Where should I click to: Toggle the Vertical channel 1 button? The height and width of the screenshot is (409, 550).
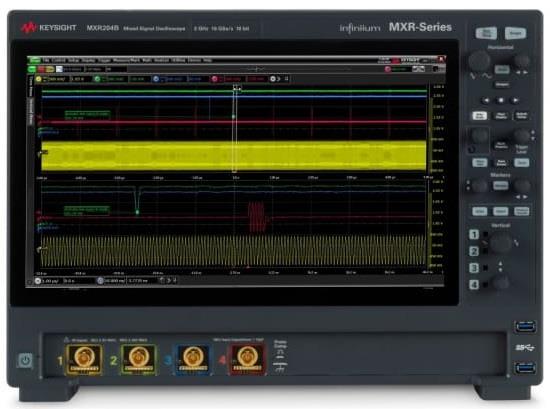474,234
